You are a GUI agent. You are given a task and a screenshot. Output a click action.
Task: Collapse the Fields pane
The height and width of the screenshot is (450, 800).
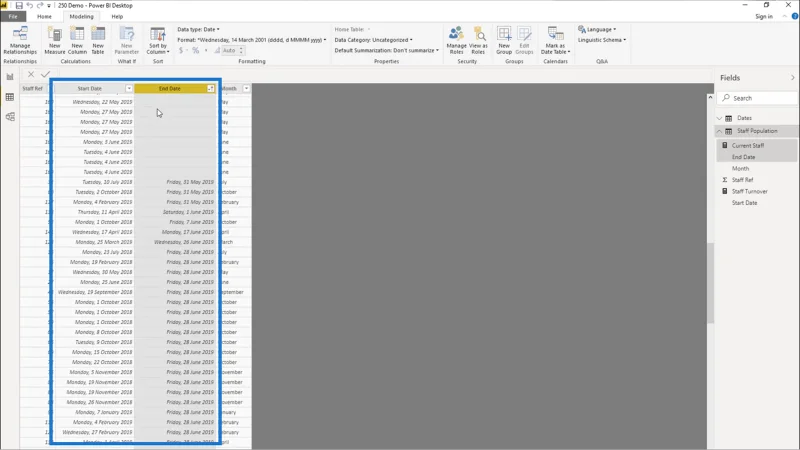pyautogui.click(x=792, y=78)
